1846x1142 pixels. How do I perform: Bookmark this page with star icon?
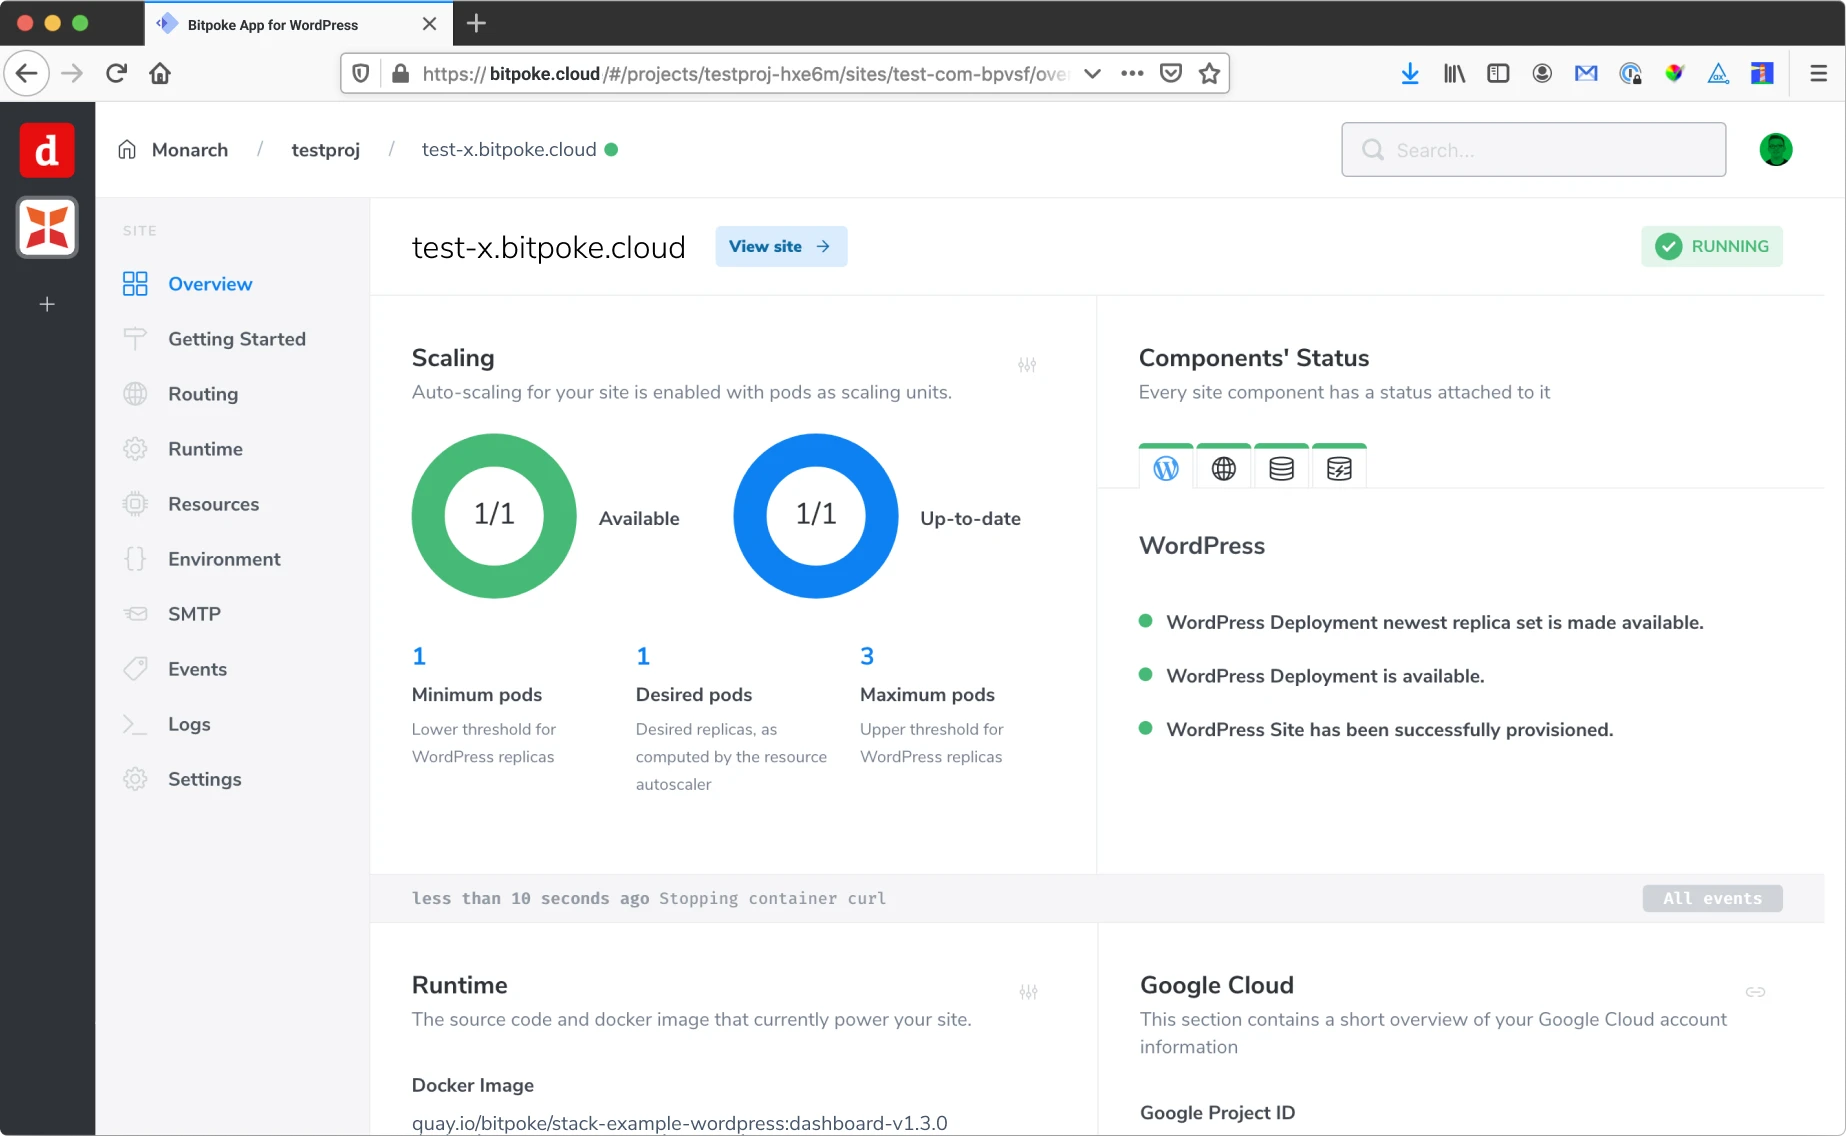1209,73
